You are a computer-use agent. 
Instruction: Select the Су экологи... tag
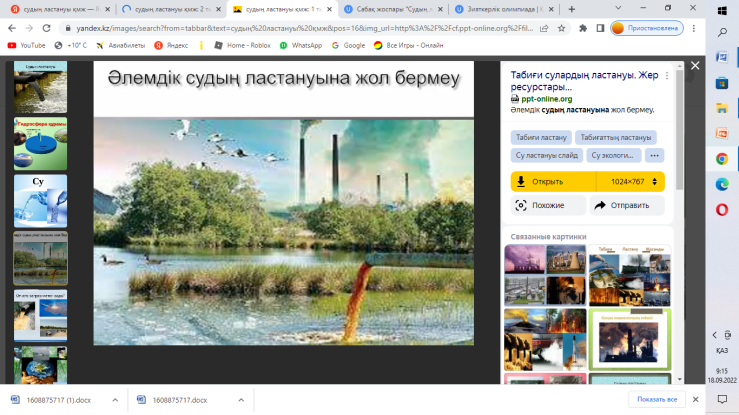click(613, 155)
